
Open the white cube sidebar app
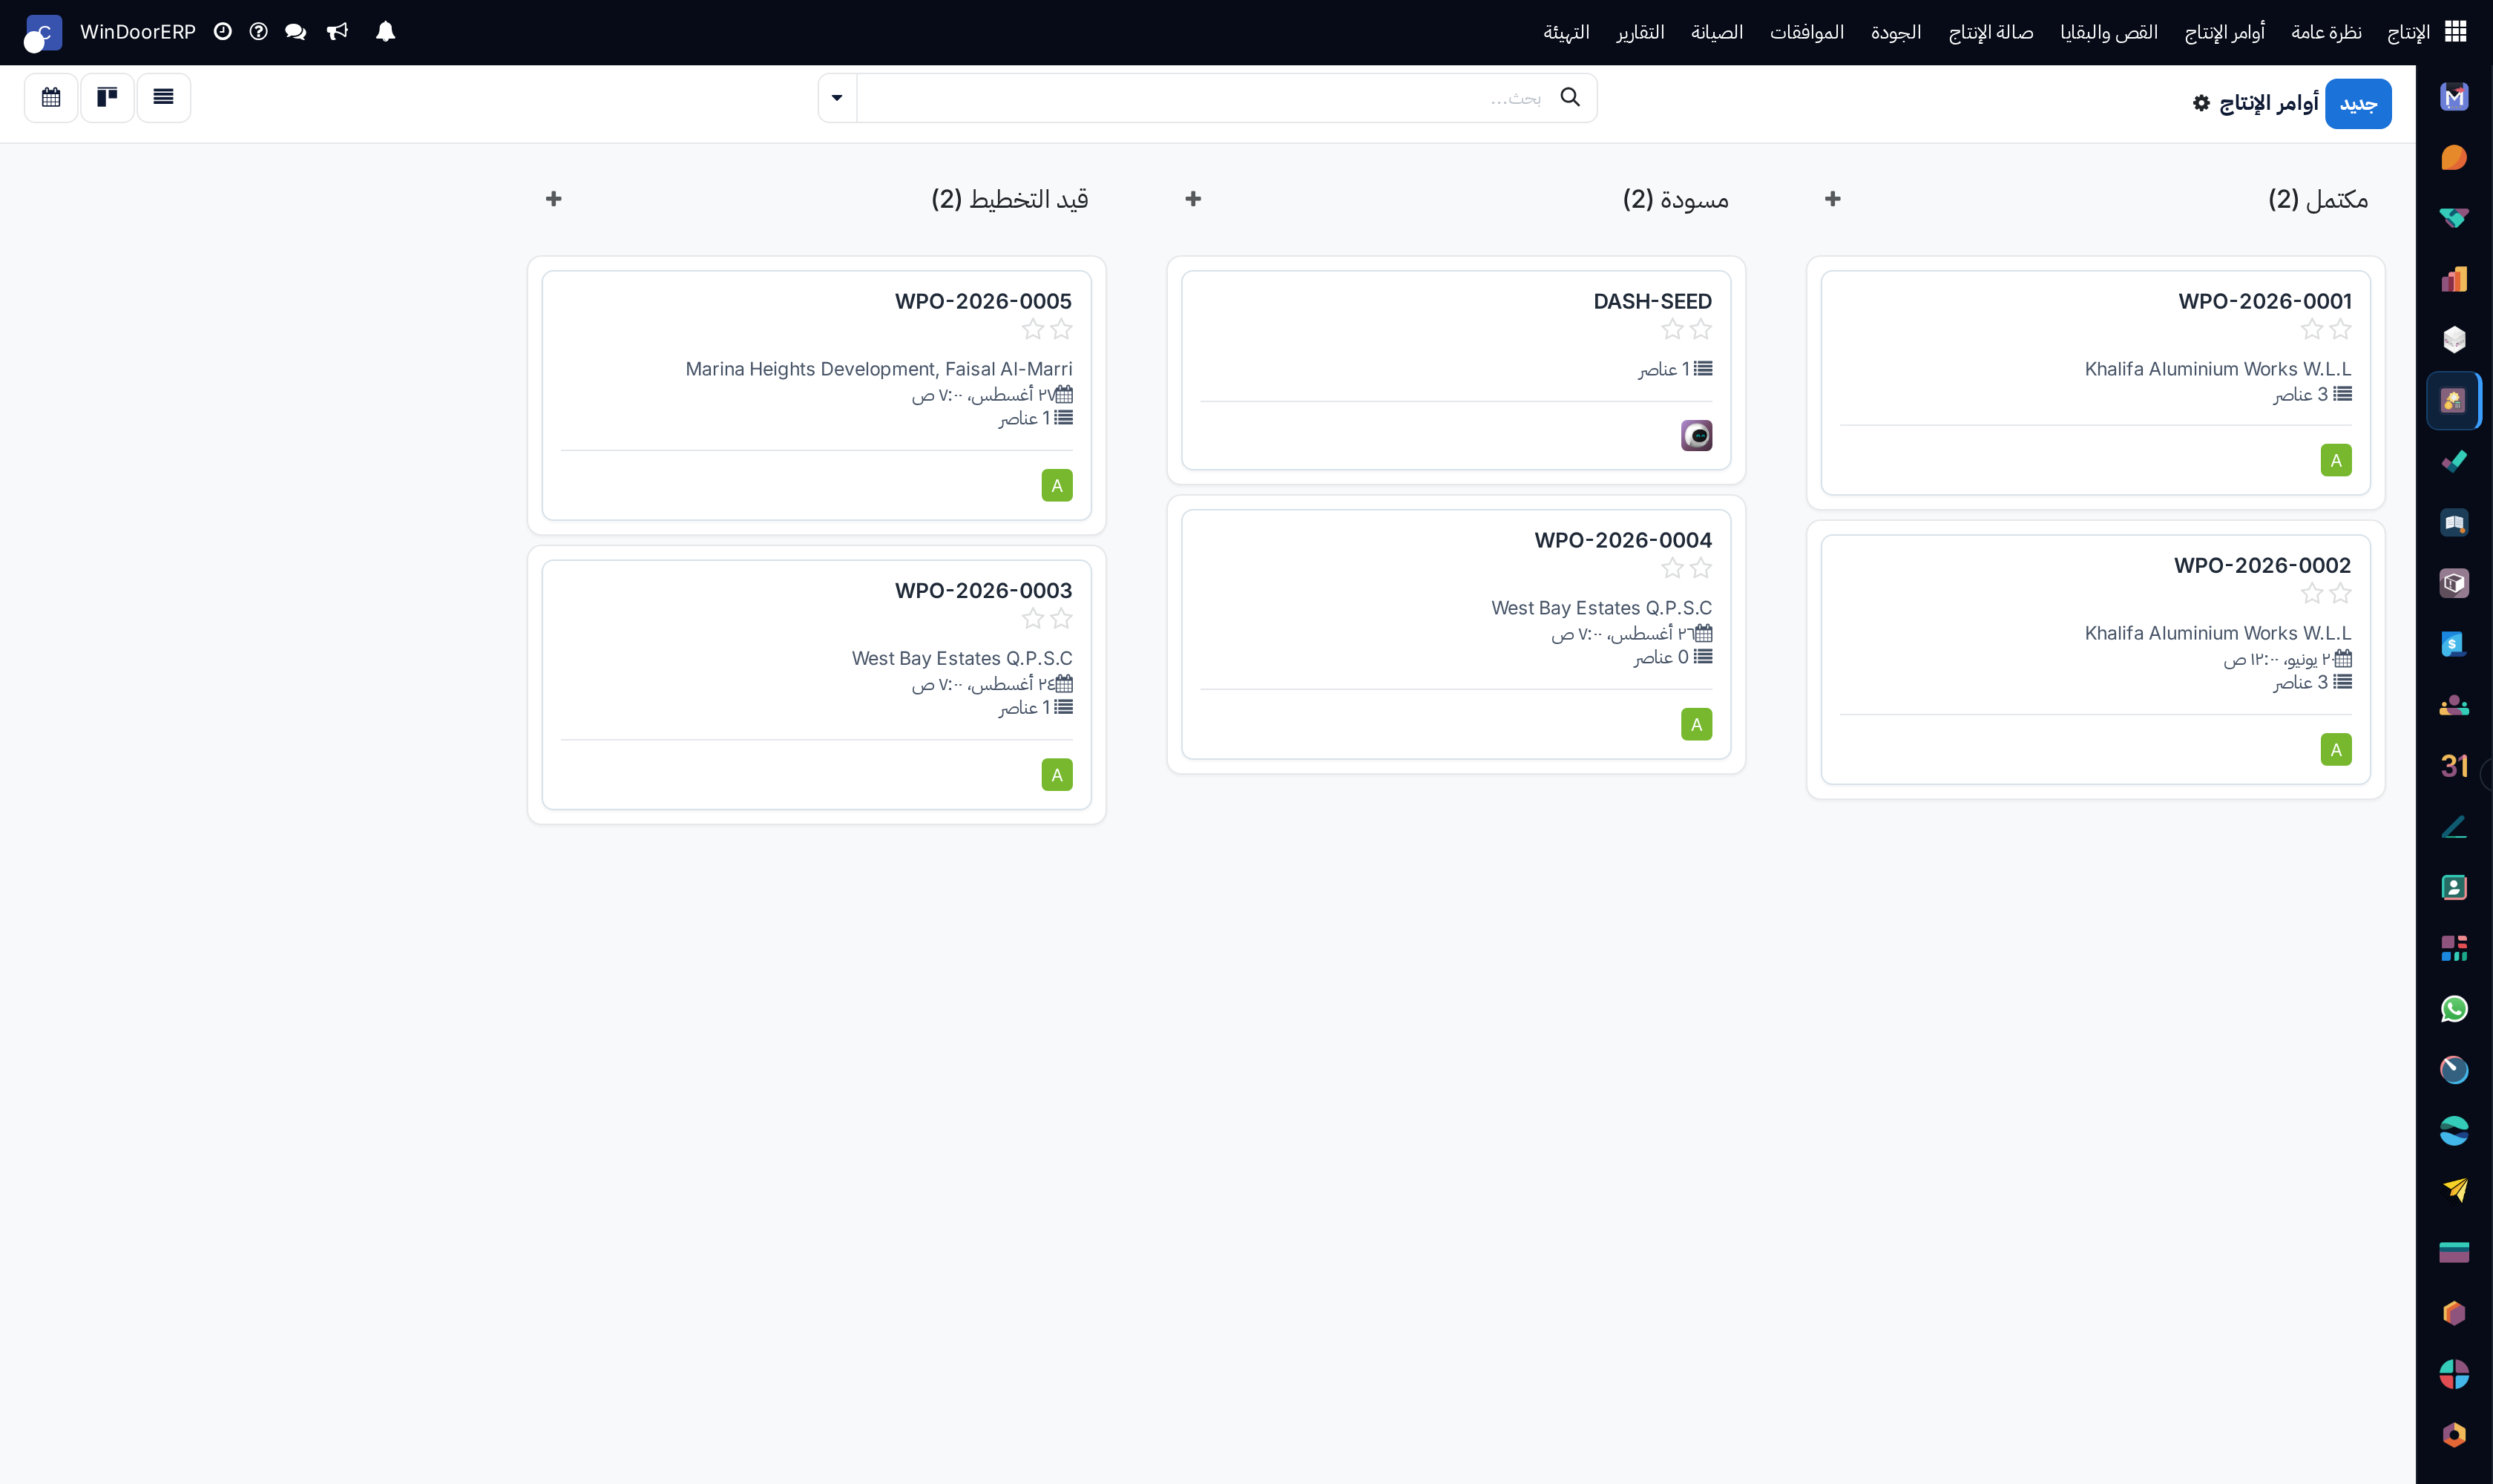point(2454,340)
